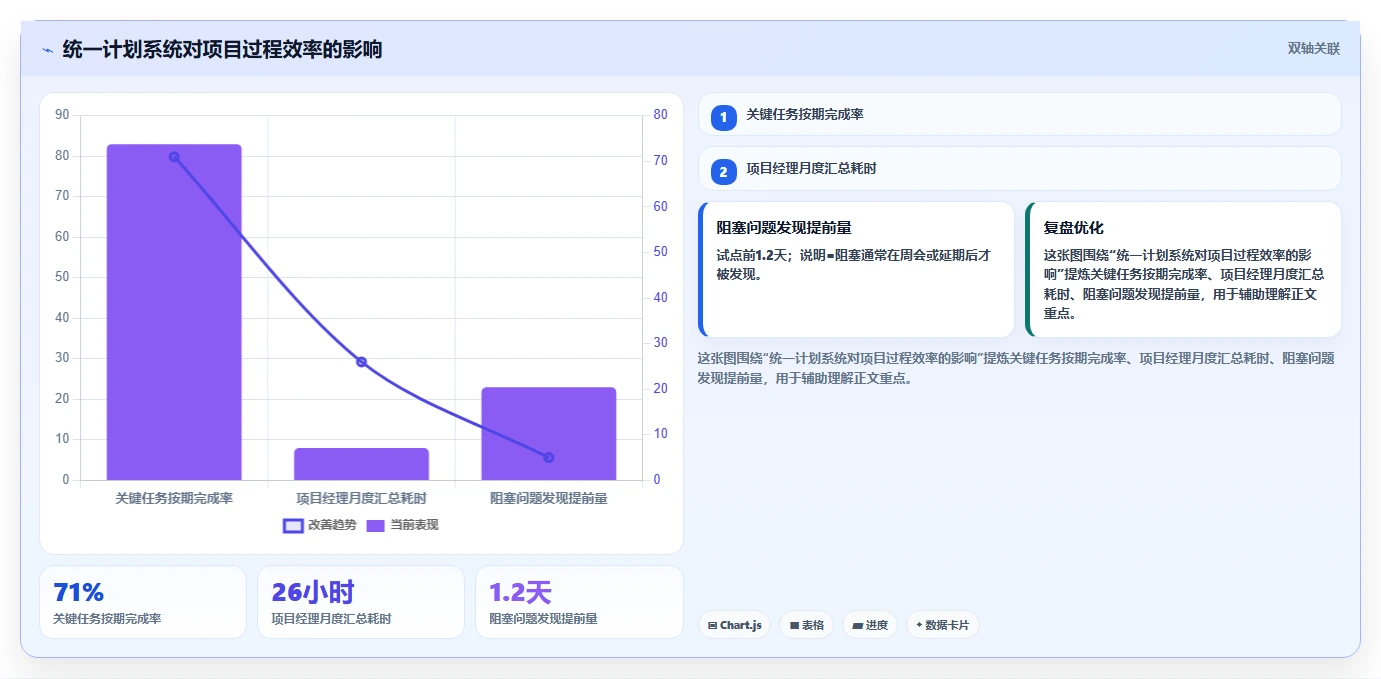Click the 双轴关联 label in the header
The image size is (1381, 679).
pyautogui.click(x=1313, y=49)
